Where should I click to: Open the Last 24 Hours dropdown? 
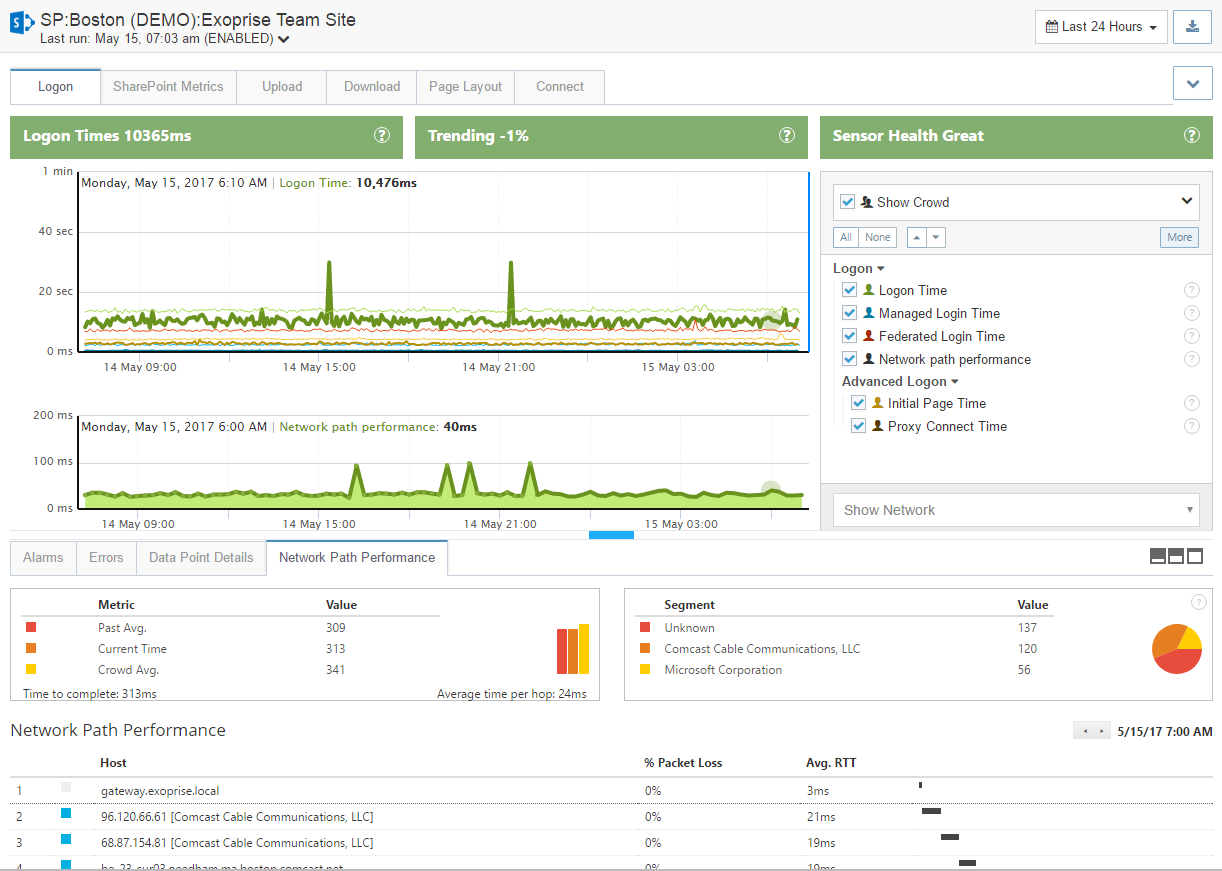1101,27
